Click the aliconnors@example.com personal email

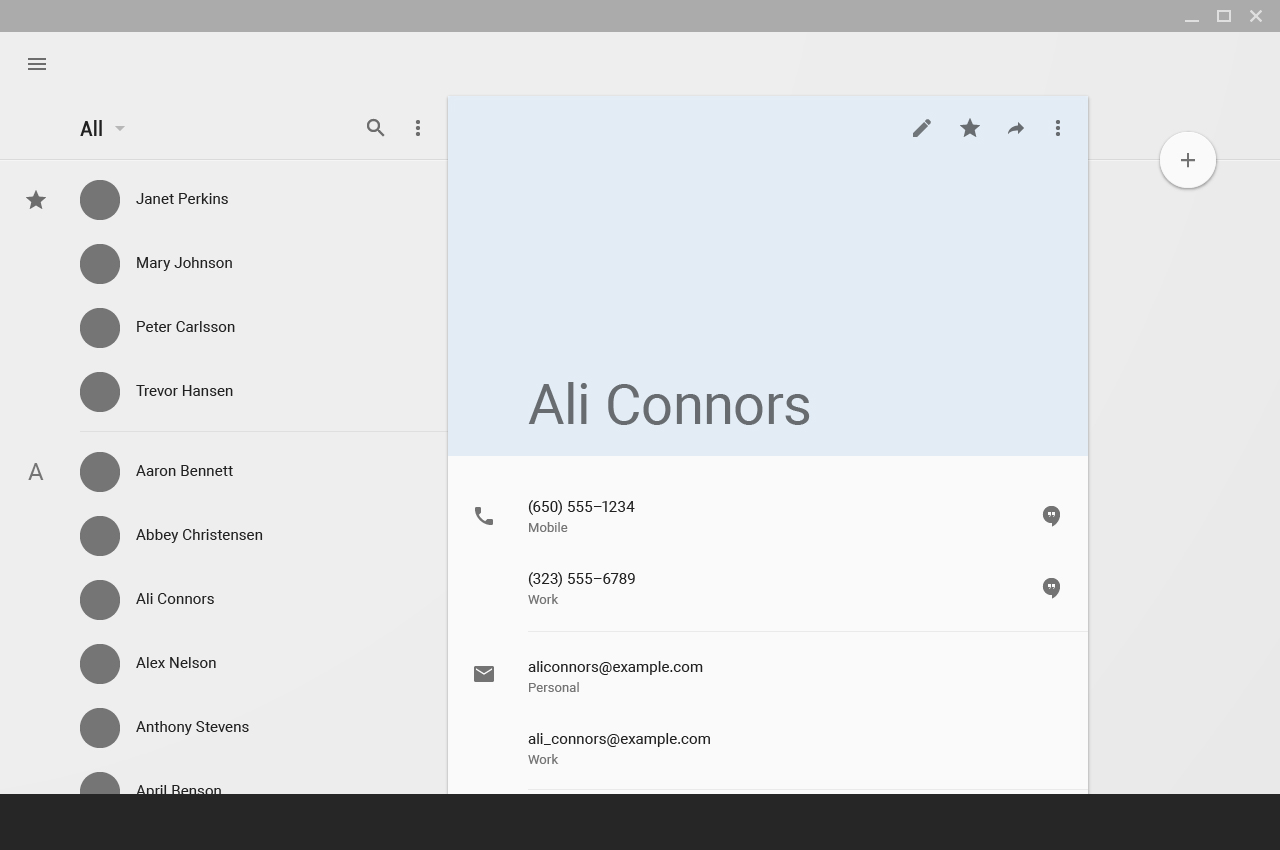615,667
